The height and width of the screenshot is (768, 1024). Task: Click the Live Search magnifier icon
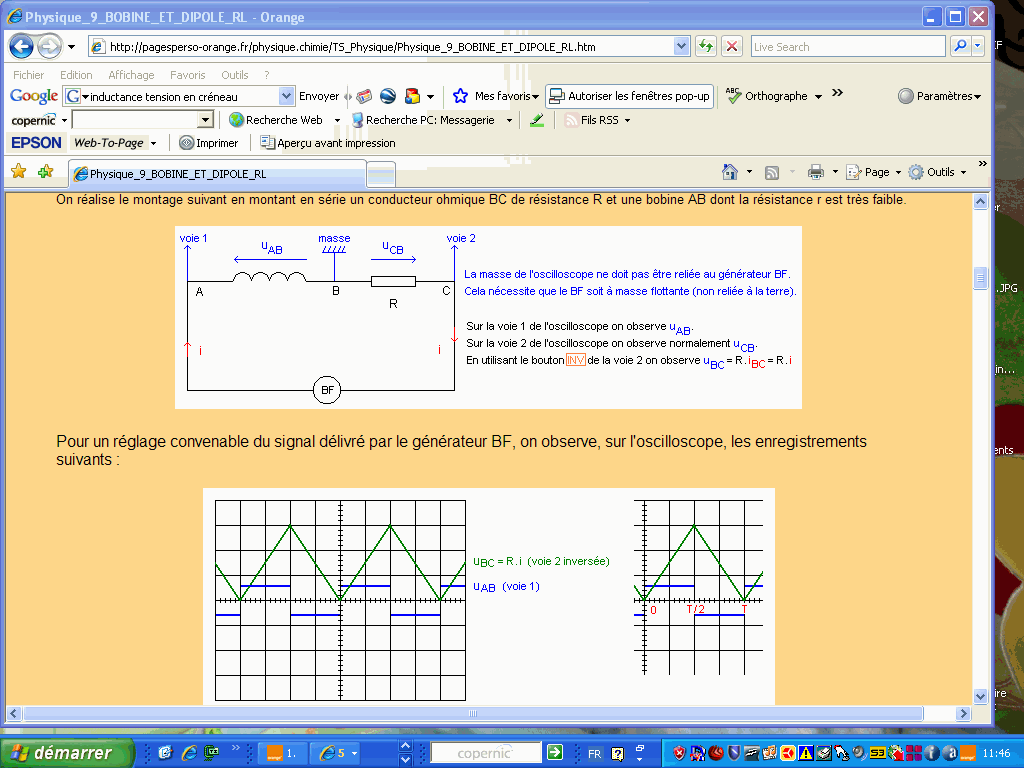coord(960,46)
